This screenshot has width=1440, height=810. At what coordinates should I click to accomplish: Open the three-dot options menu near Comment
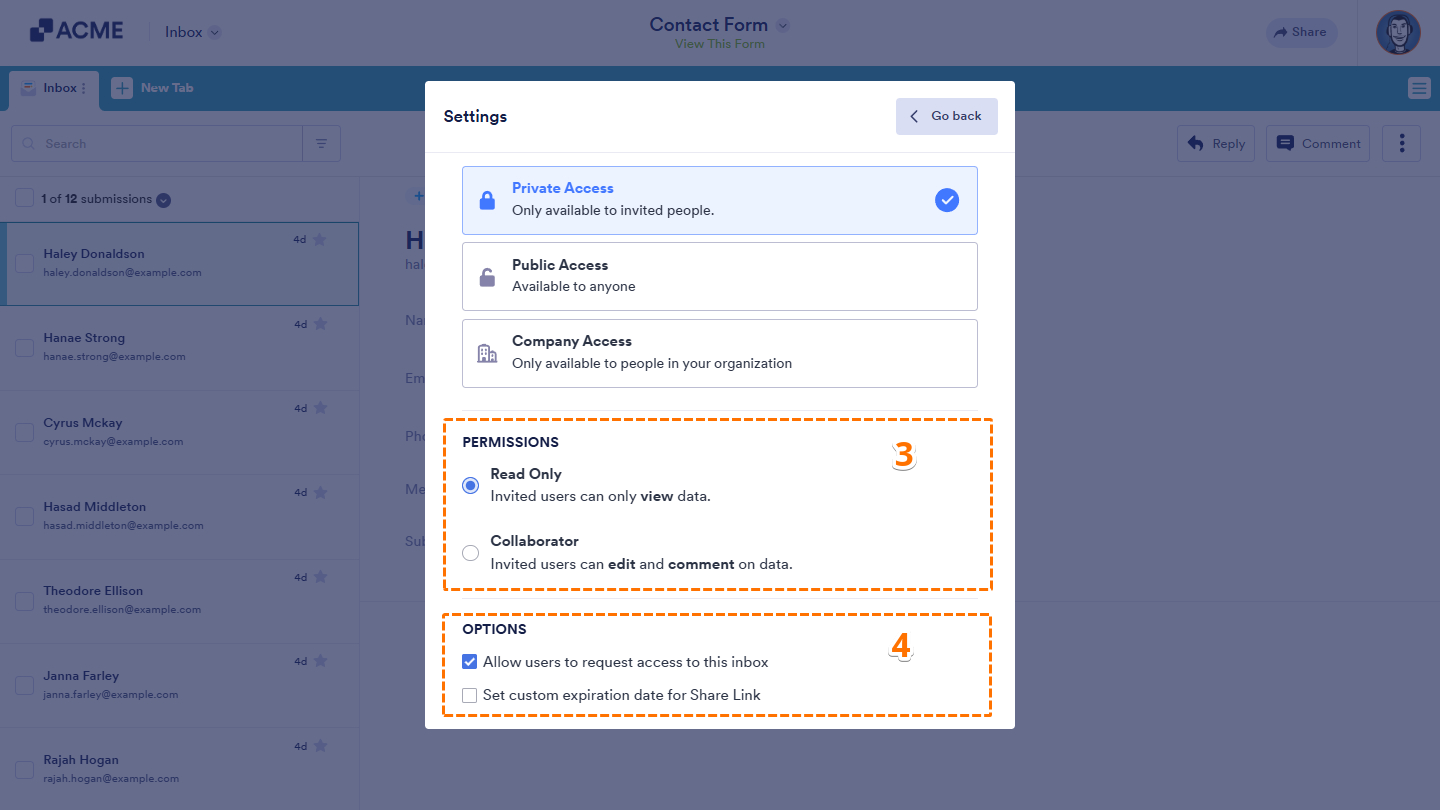click(1401, 143)
